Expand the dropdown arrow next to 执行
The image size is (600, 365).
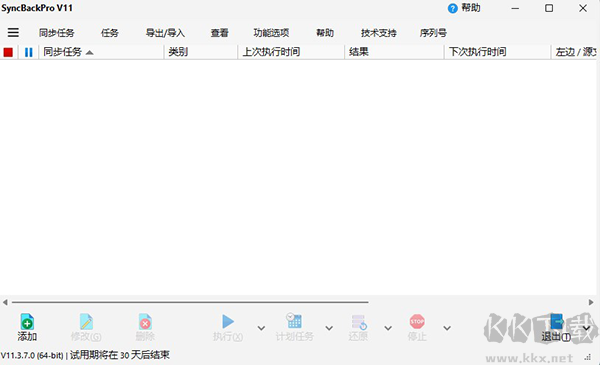click(x=261, y=328)
